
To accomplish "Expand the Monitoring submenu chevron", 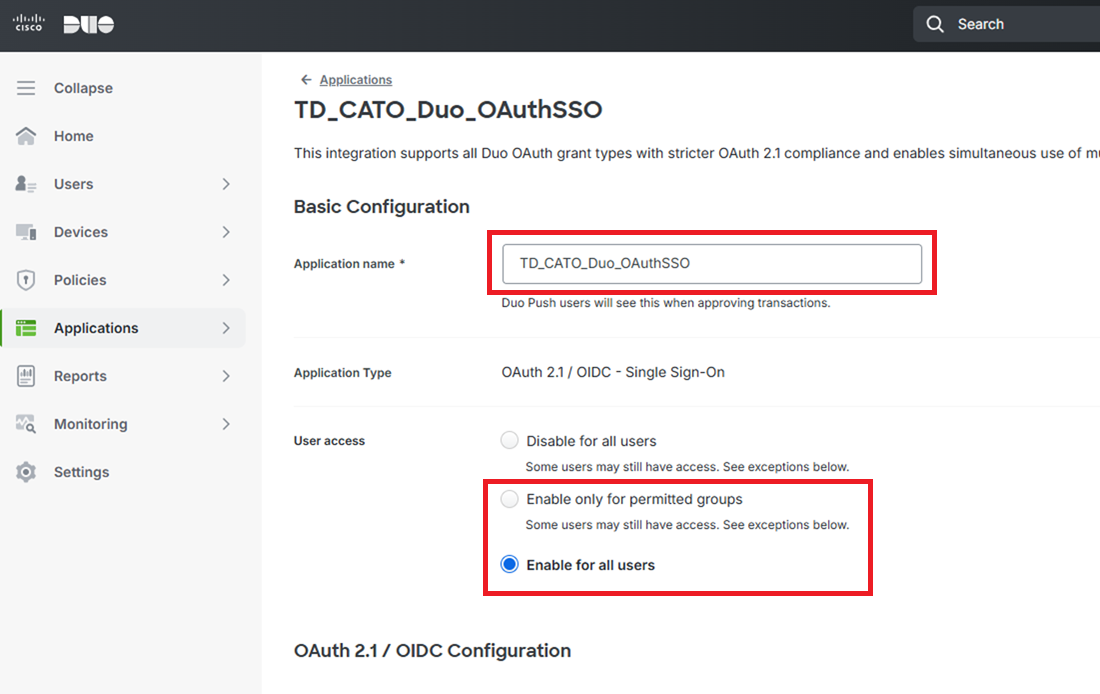I will (x=226, y=424).
